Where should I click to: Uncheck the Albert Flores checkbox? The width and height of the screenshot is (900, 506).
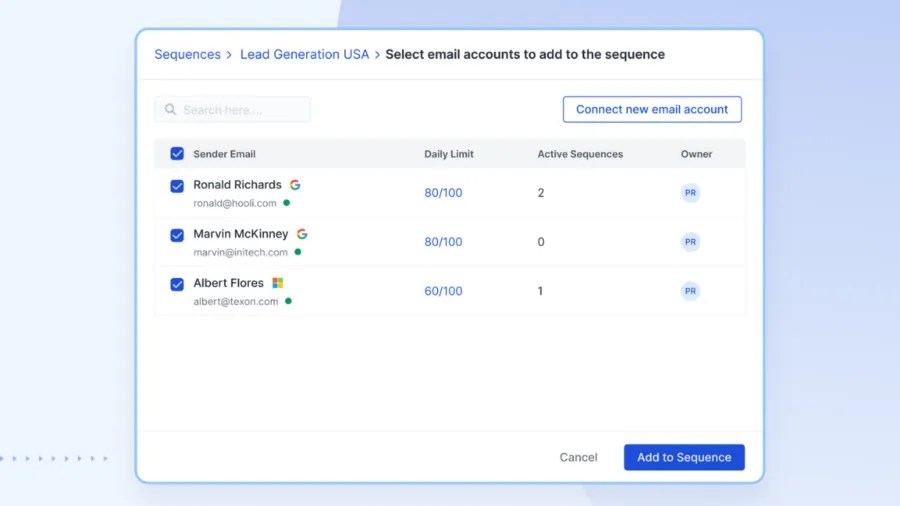(x=177, y=285)
